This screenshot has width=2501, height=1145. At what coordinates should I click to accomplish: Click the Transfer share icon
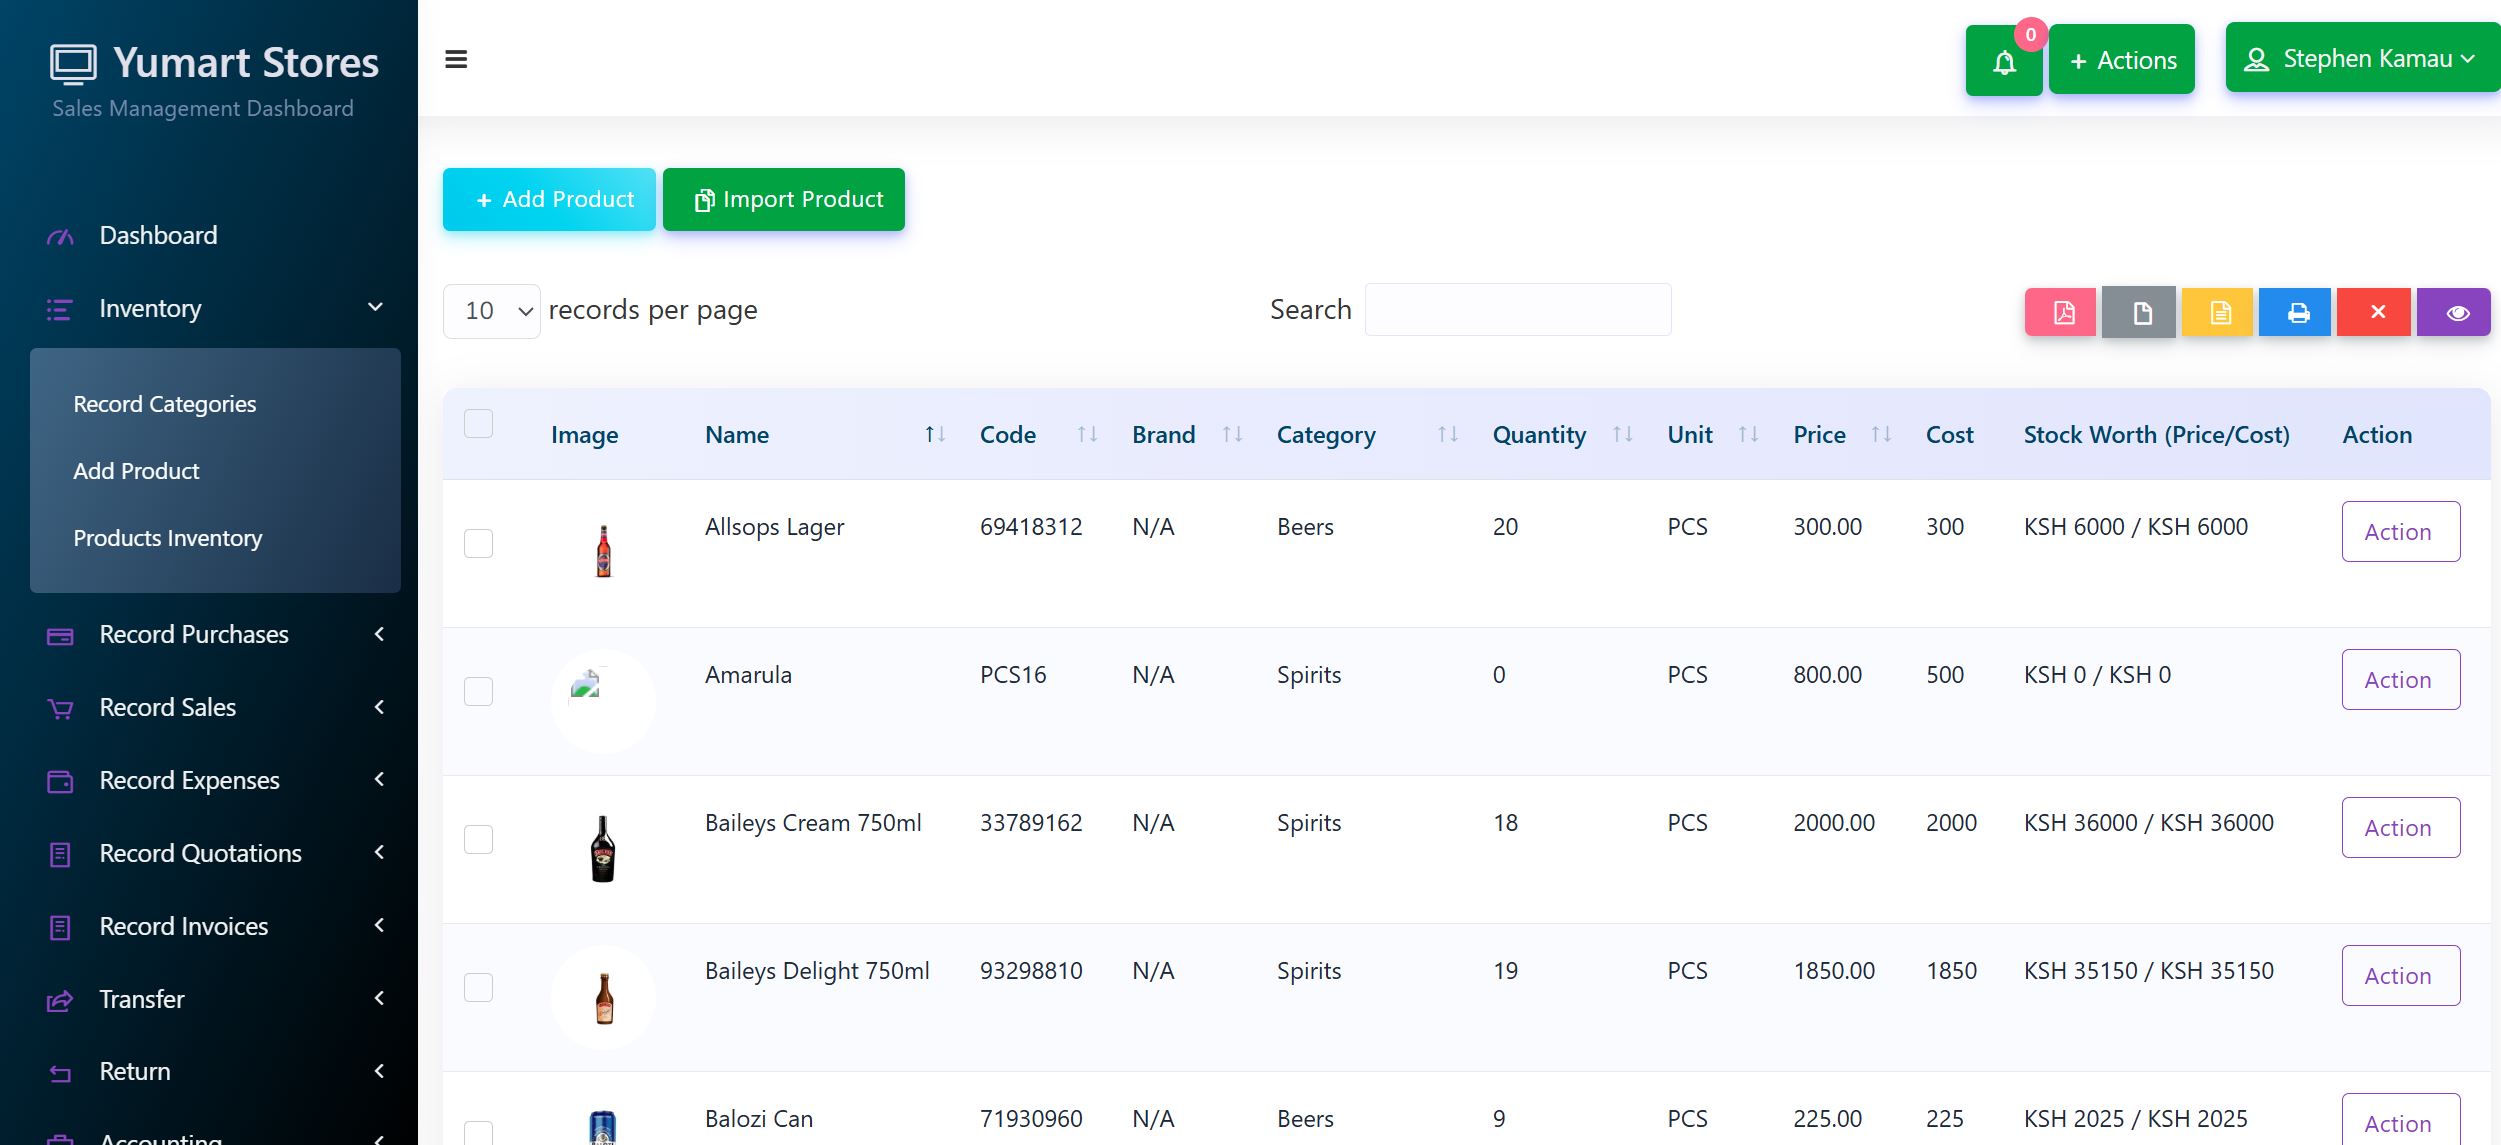pos(60,1000)
